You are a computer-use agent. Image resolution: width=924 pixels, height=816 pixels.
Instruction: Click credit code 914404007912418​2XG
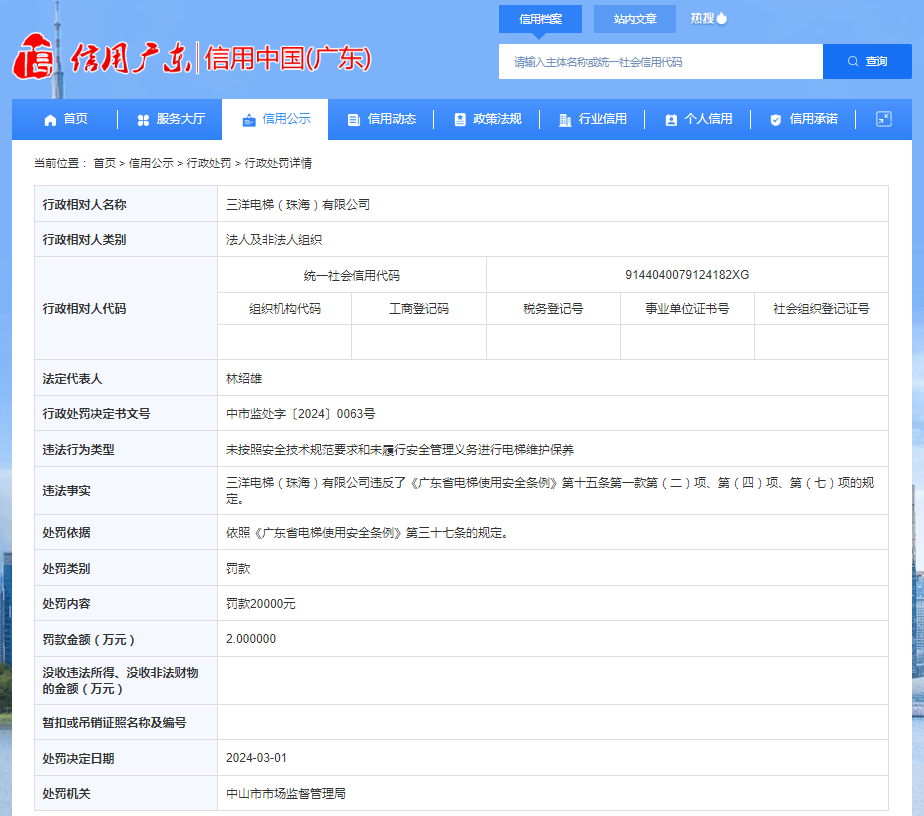tap(687, 275)
